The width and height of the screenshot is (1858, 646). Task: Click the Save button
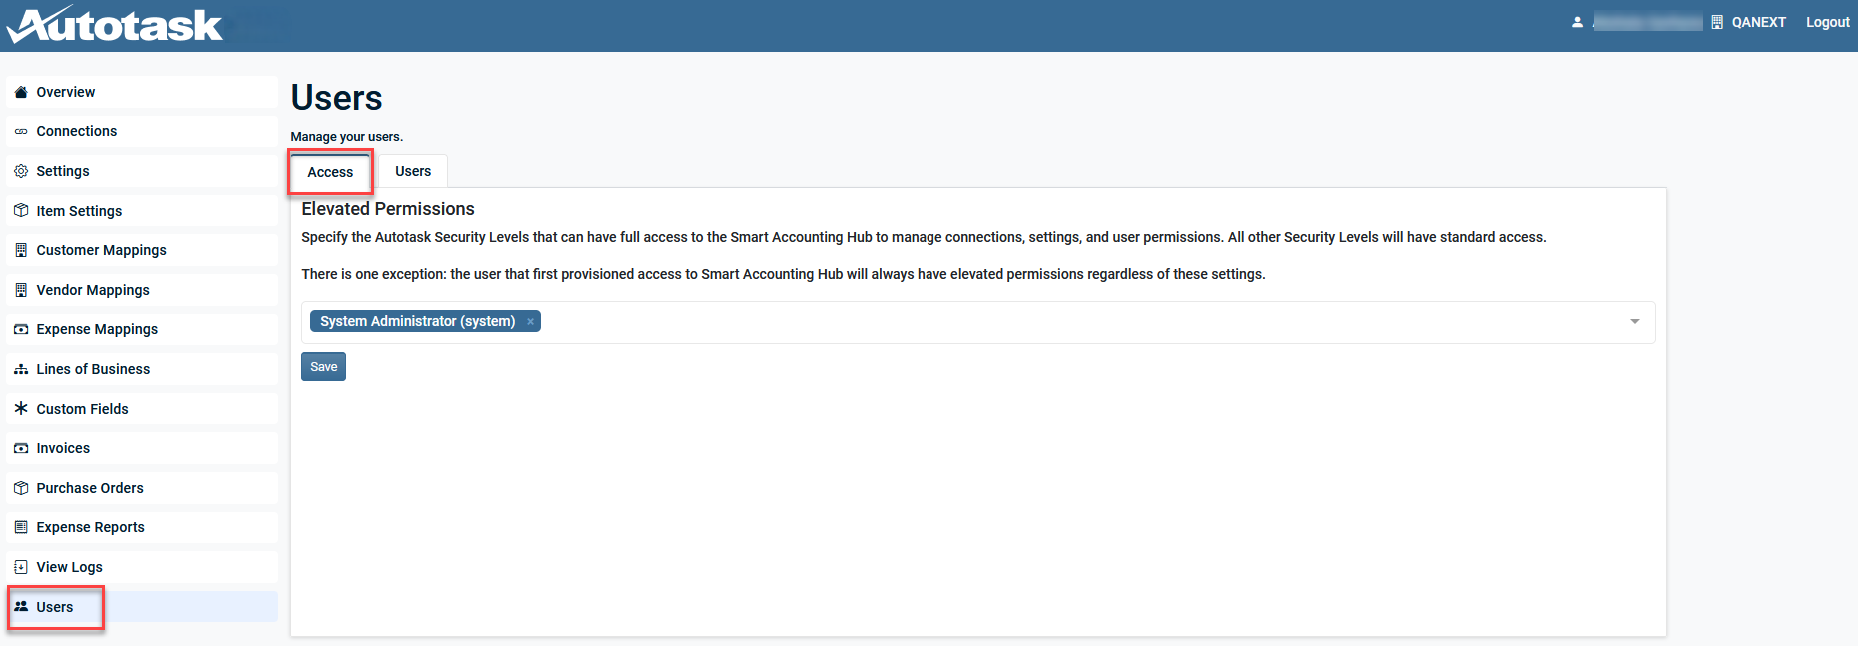[323, 367]
